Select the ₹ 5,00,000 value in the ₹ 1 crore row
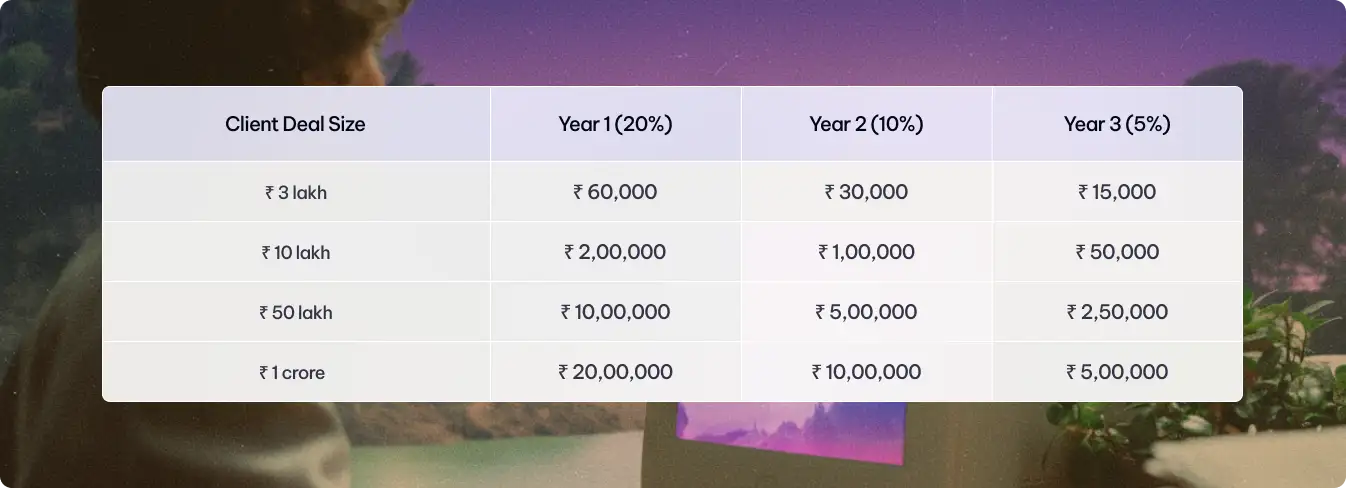This screenshot has height=488, width=1346. pos(1117,372)
